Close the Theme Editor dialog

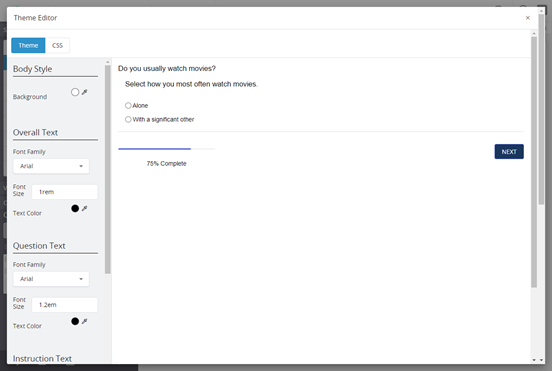tap(527, 18)
